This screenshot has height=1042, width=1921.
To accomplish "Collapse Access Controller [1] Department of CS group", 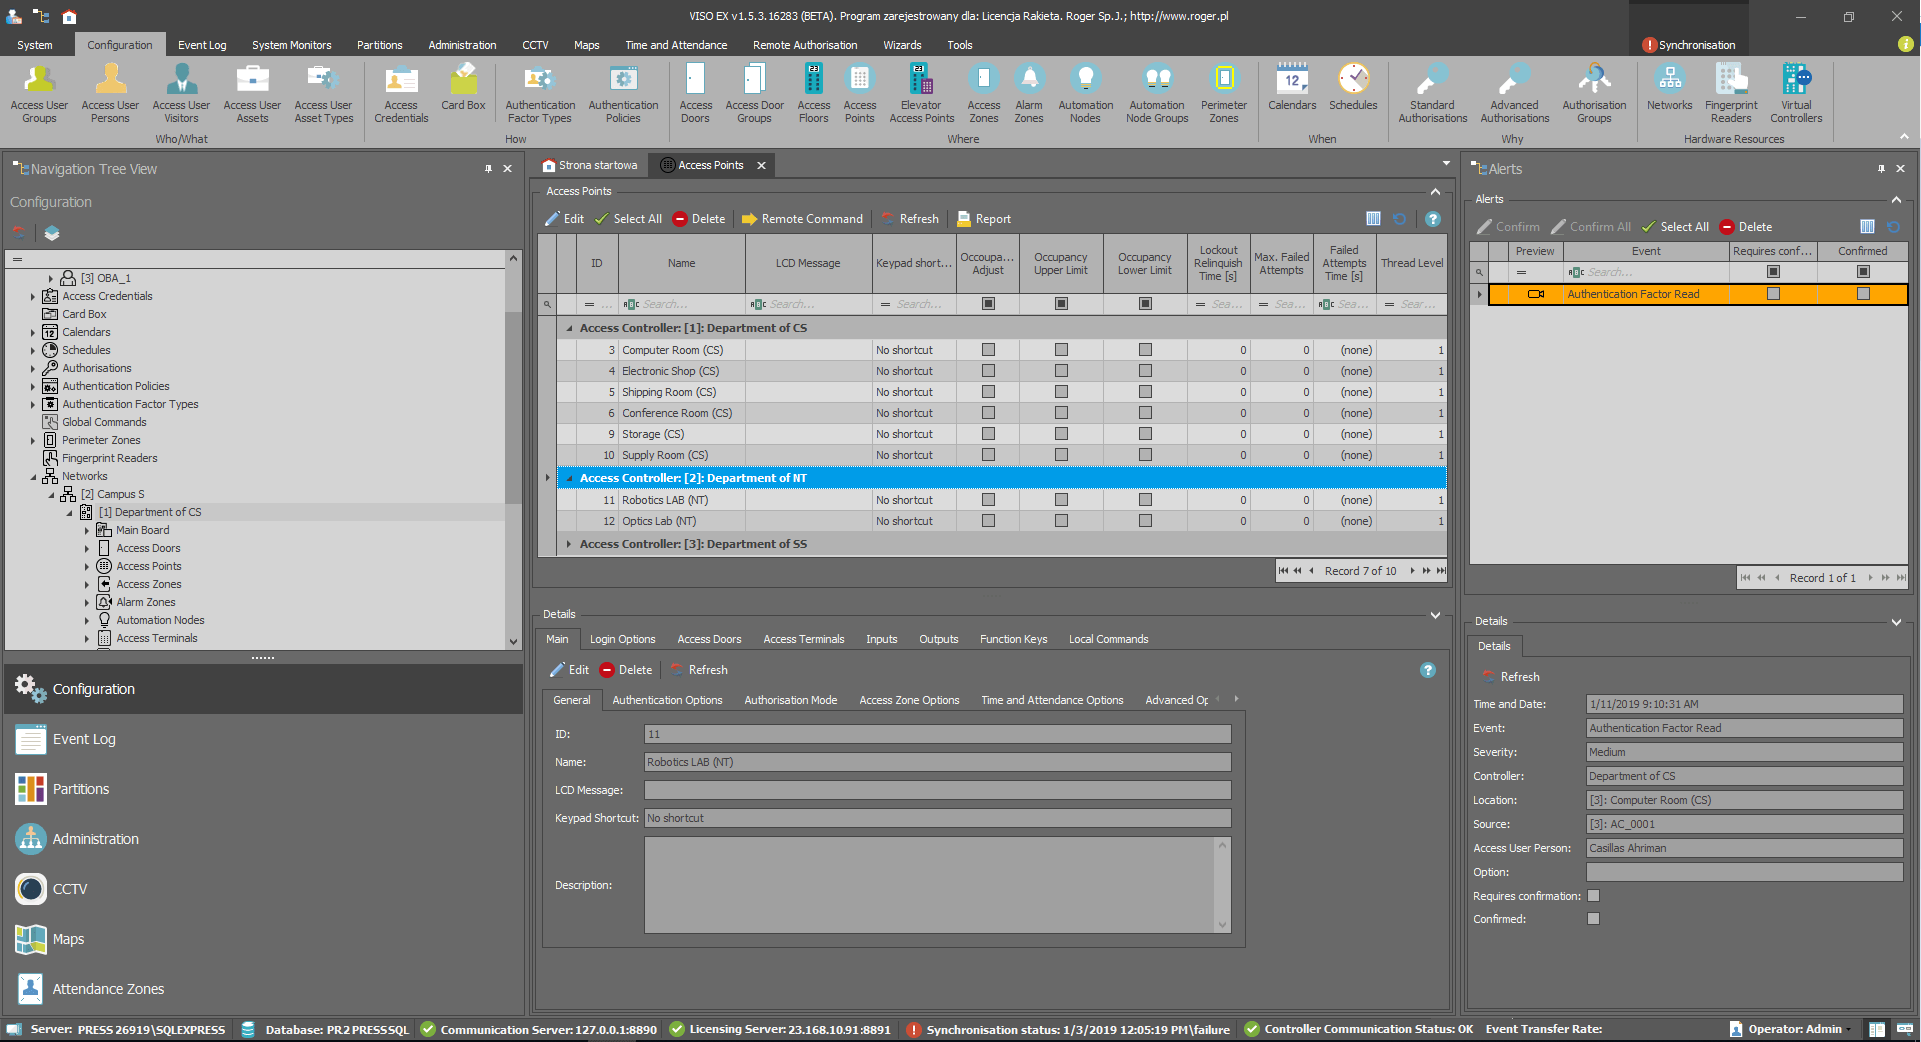I will [x=570, y=328].
